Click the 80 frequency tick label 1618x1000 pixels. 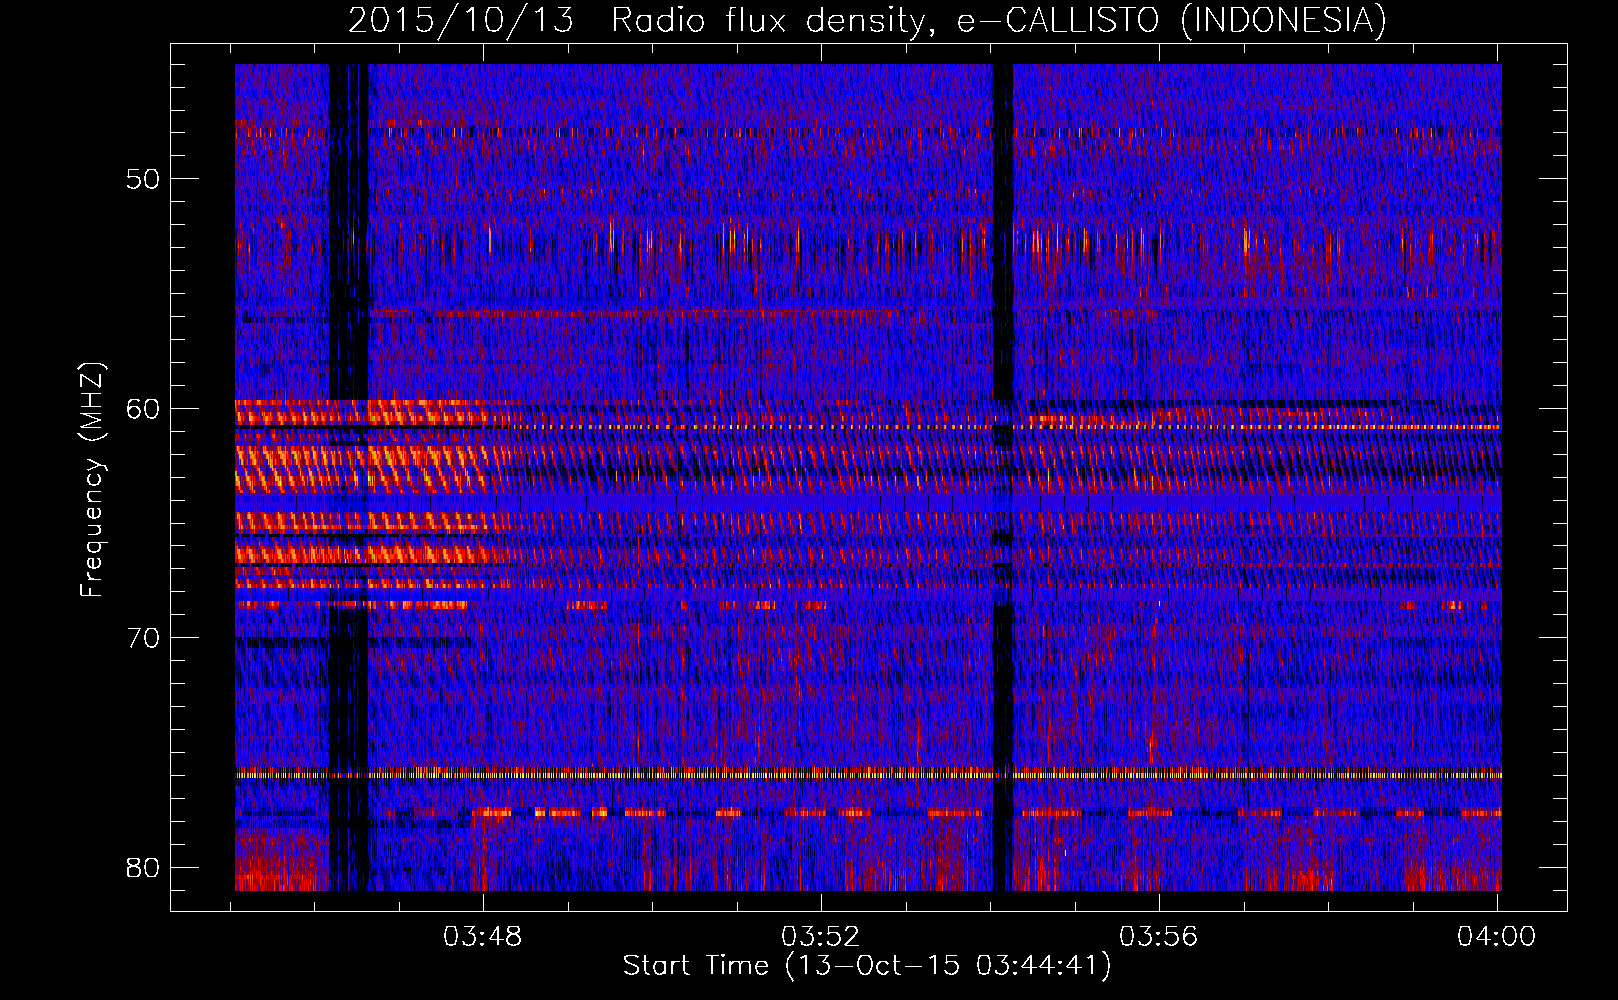click(x=143, y=867)
